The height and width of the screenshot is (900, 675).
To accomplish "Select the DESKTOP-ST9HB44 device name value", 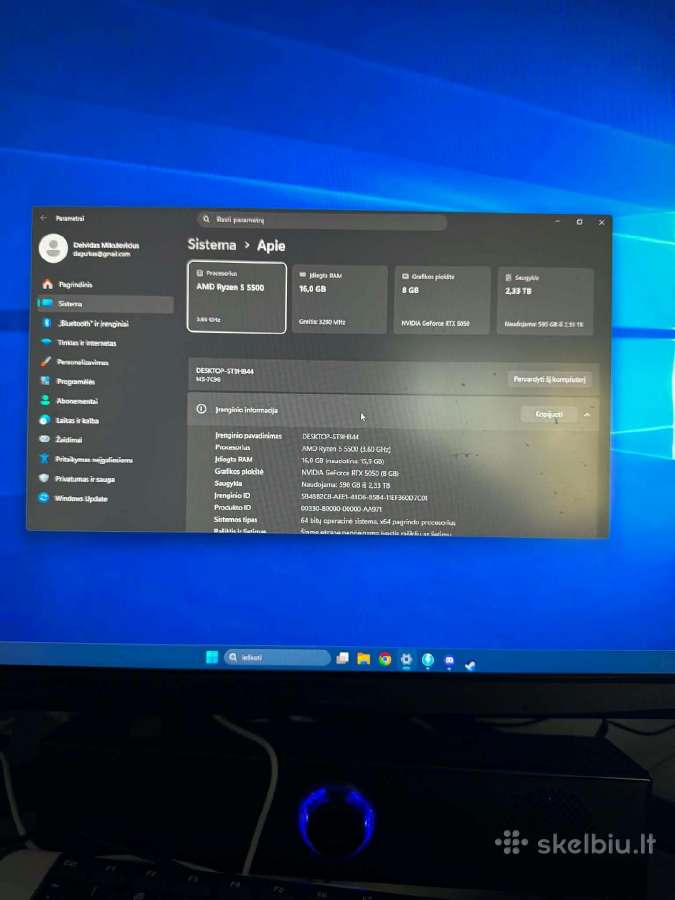I will pos(330,437).
